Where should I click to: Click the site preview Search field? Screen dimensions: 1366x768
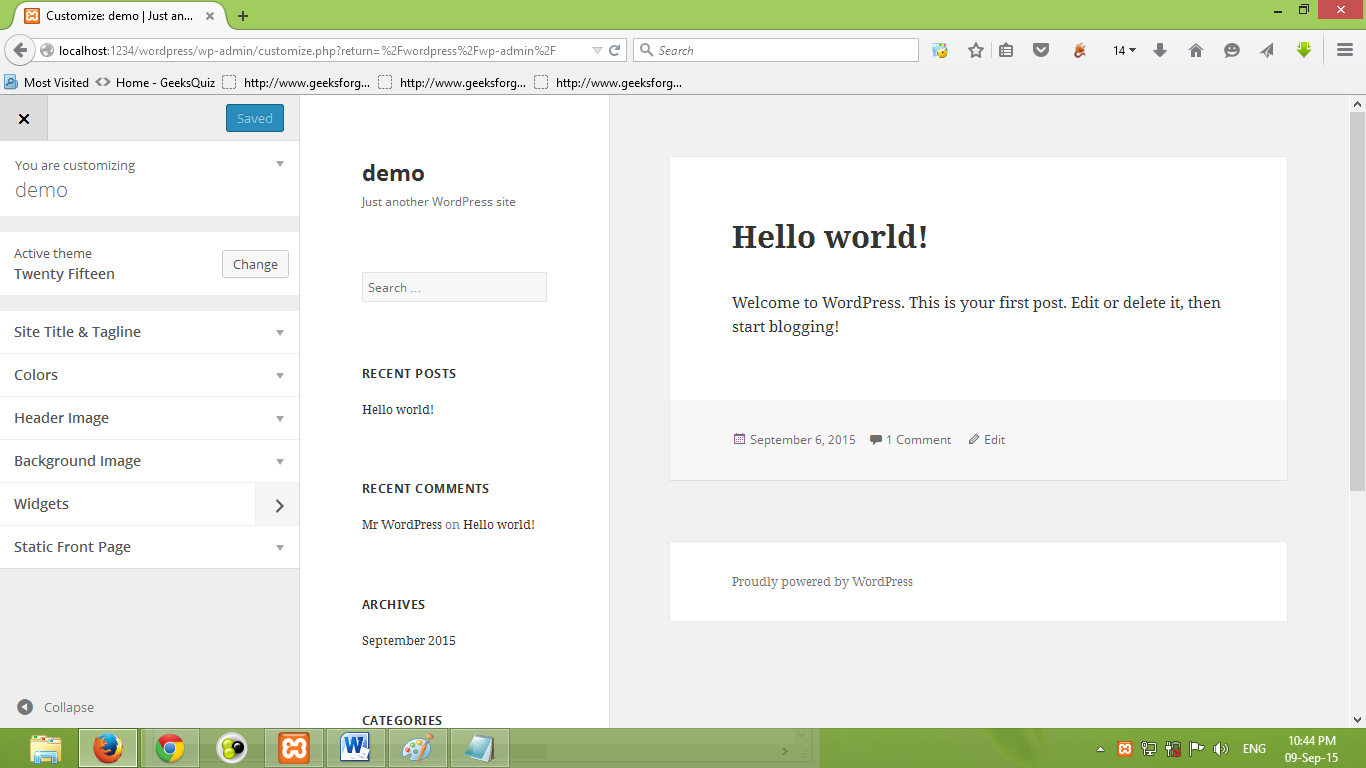point(454,287)
